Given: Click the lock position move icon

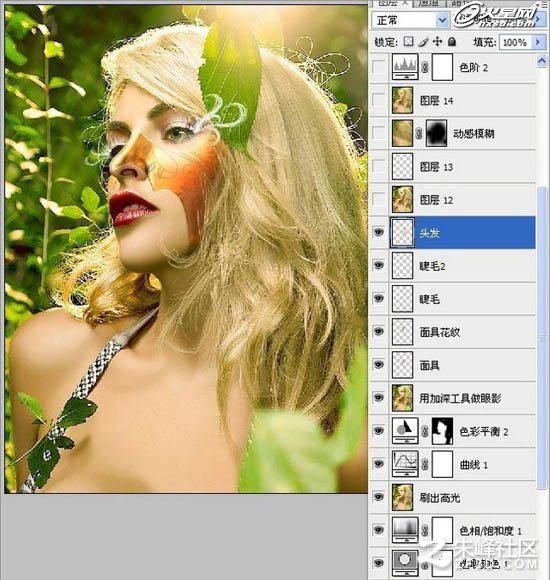Looking at the screenshot, I should [437, 42].
